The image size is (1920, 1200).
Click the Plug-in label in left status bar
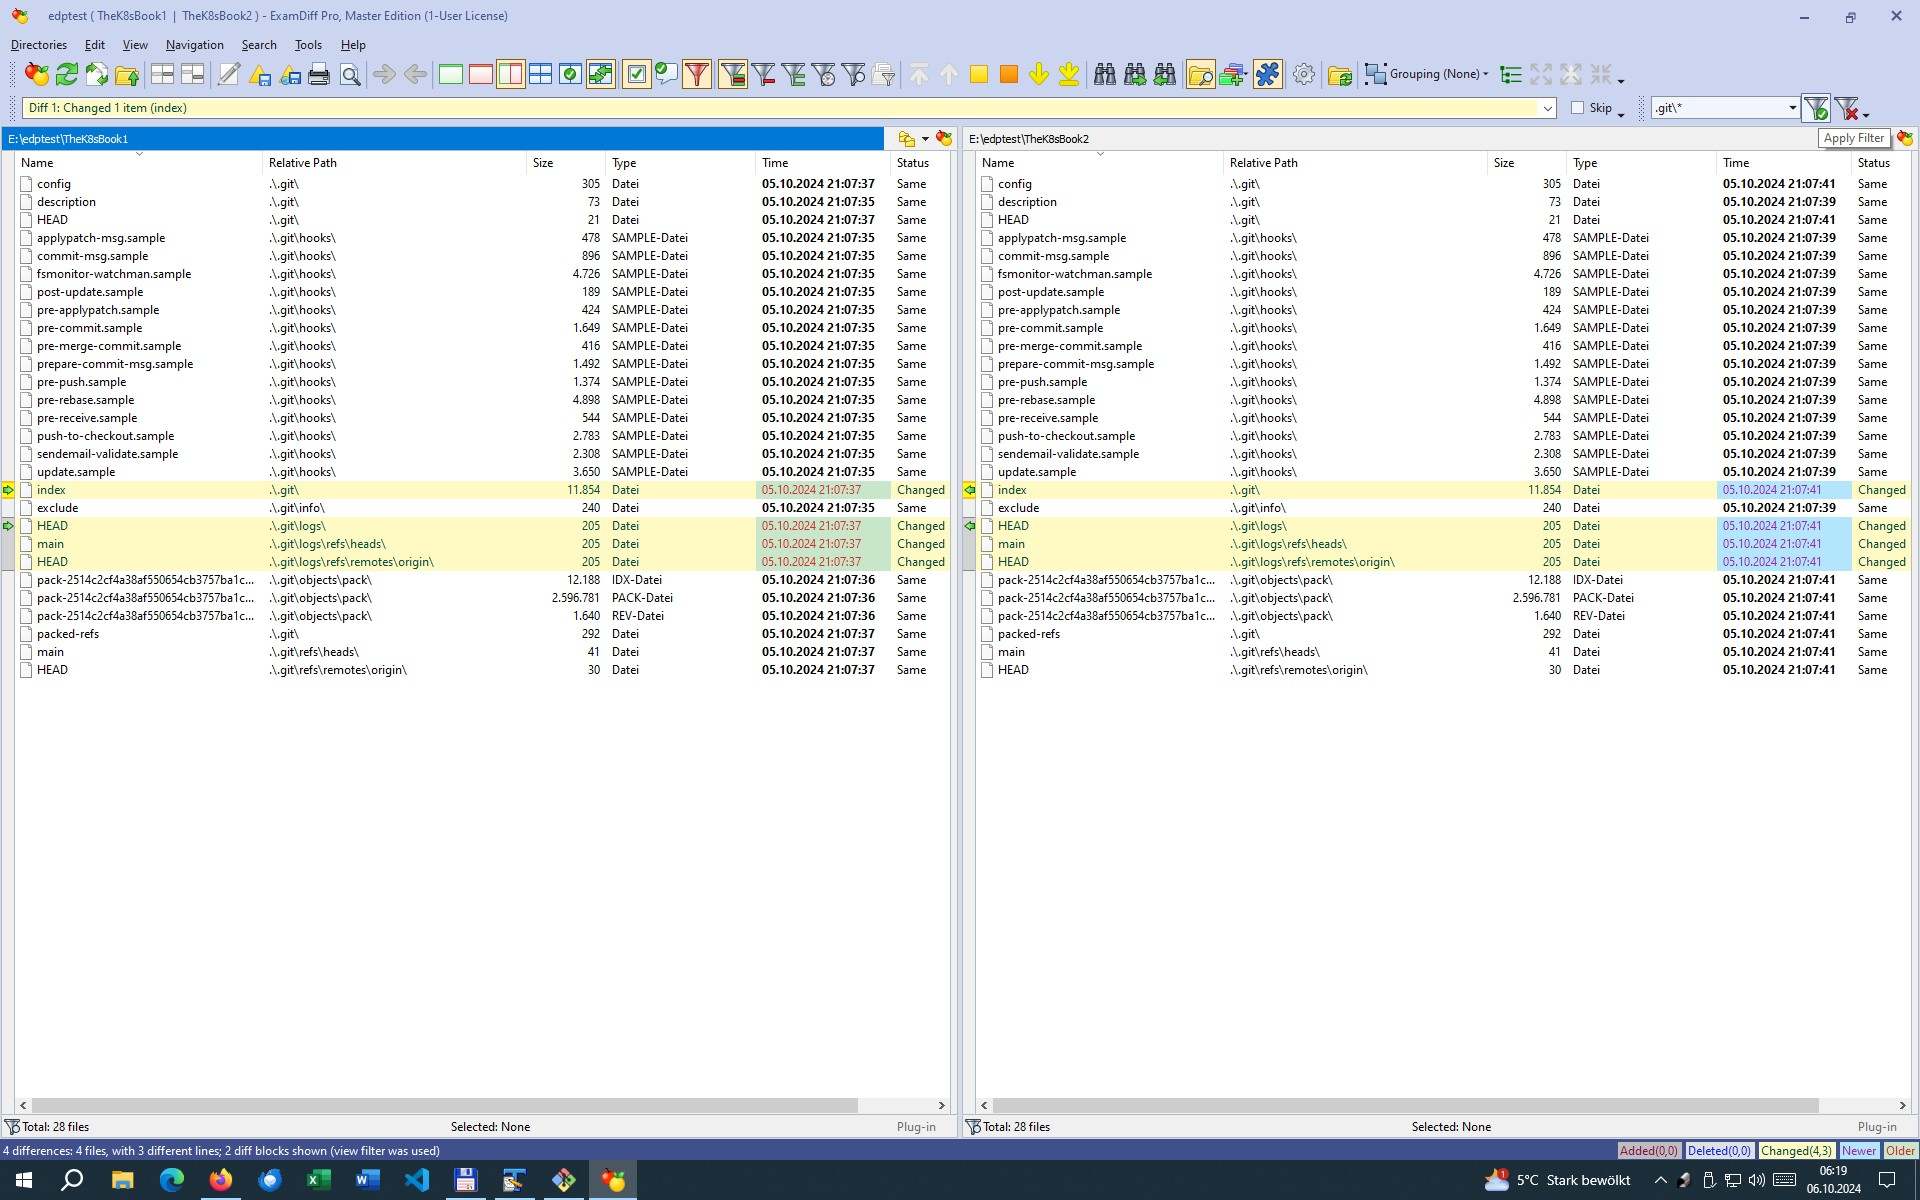pos(916,1127)
